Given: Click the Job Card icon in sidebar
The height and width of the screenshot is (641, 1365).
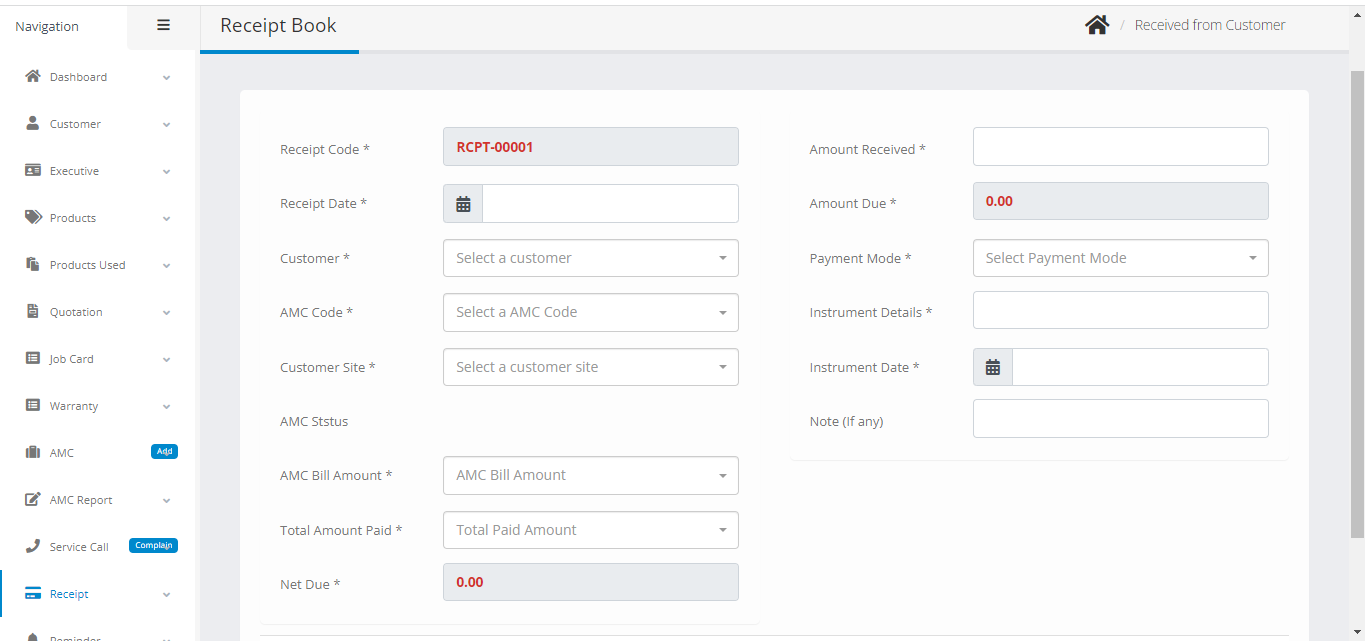Looking at the screenshot, I should 31,358.
